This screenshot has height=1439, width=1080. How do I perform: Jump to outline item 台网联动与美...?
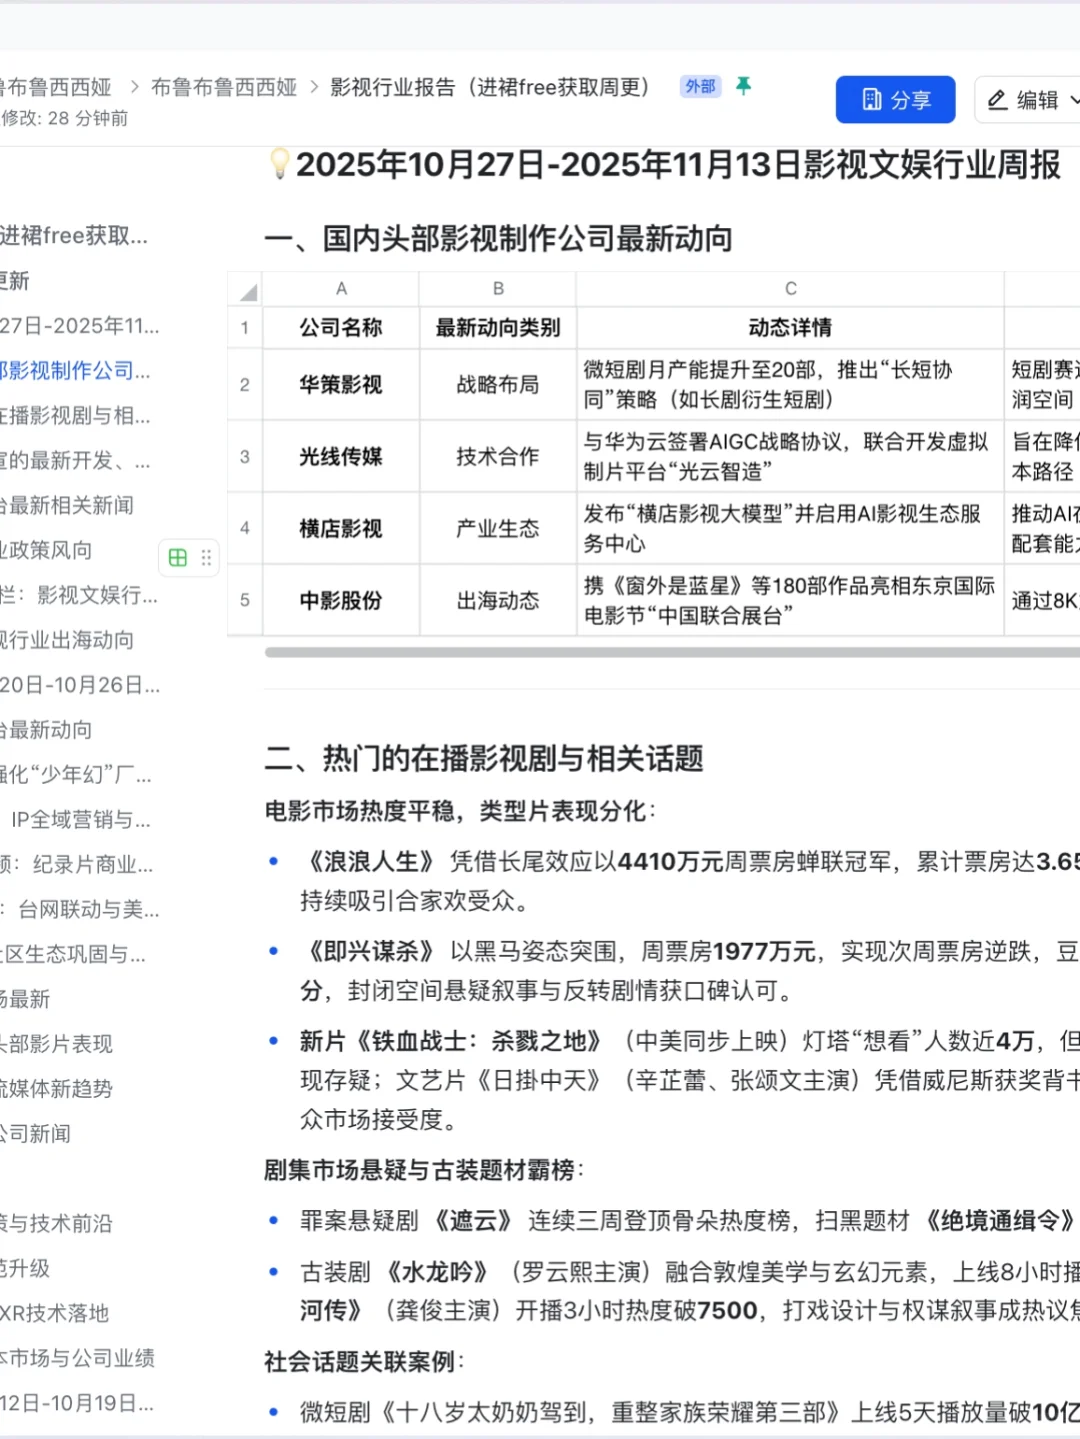[x=80, y=910]
